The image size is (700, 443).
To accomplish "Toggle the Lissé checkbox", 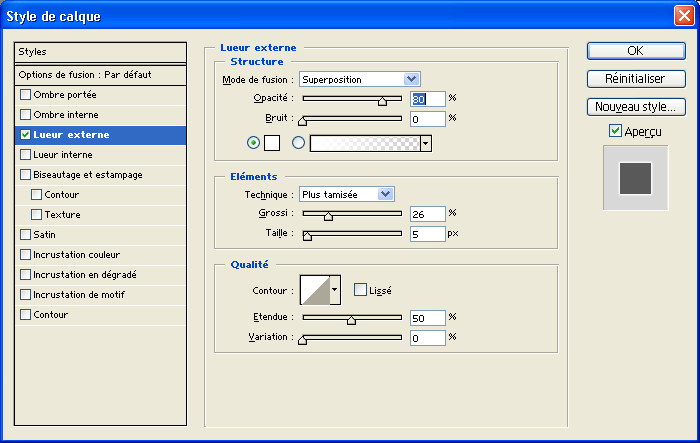I will point(361,290).
